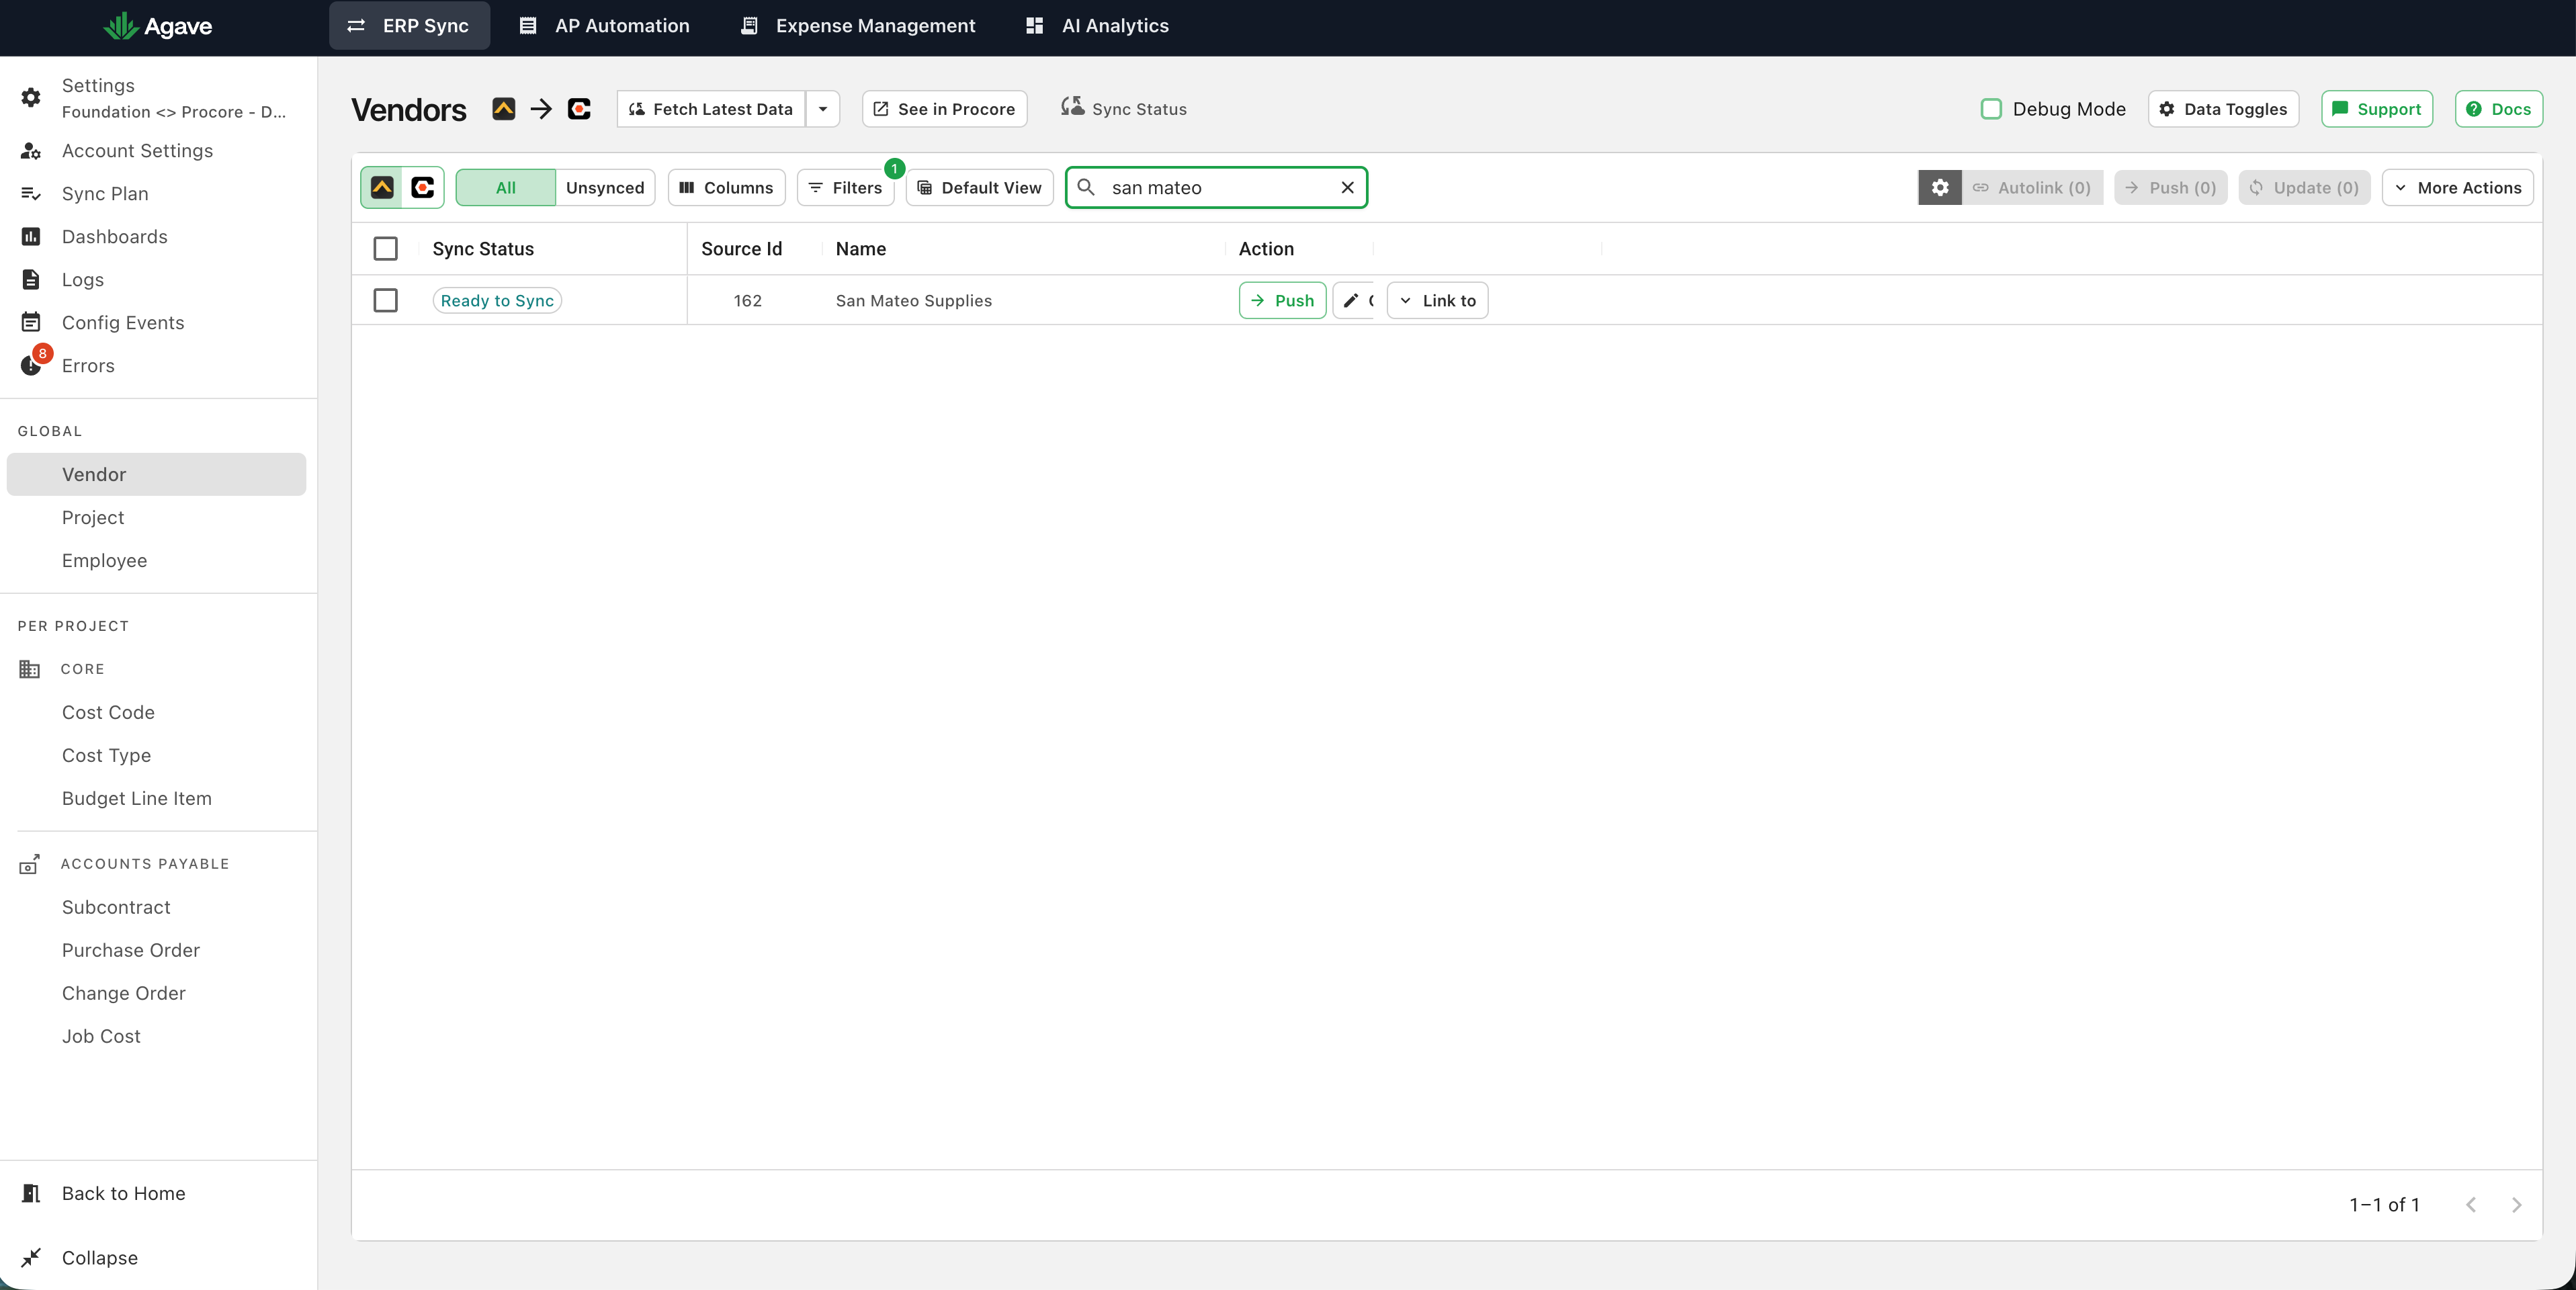2576x1290 pixels.
Task: Click the Sync Status column header
Action: point(483,249)
